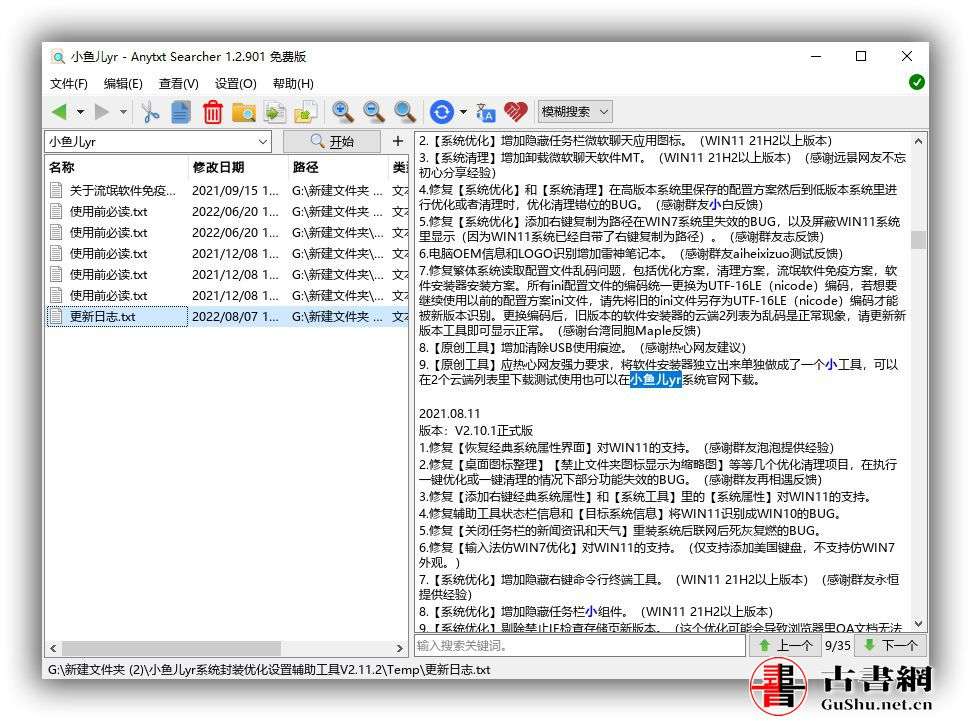Click the folder with magnifier icon
The image size is (971, 721).
tap(244, 112)
